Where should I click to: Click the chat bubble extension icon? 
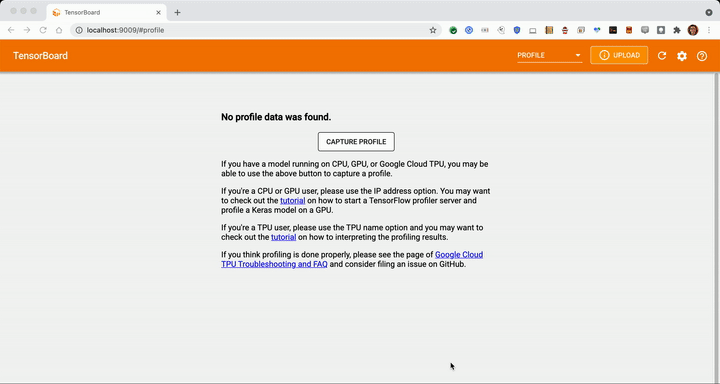click(x=645, y=30)
